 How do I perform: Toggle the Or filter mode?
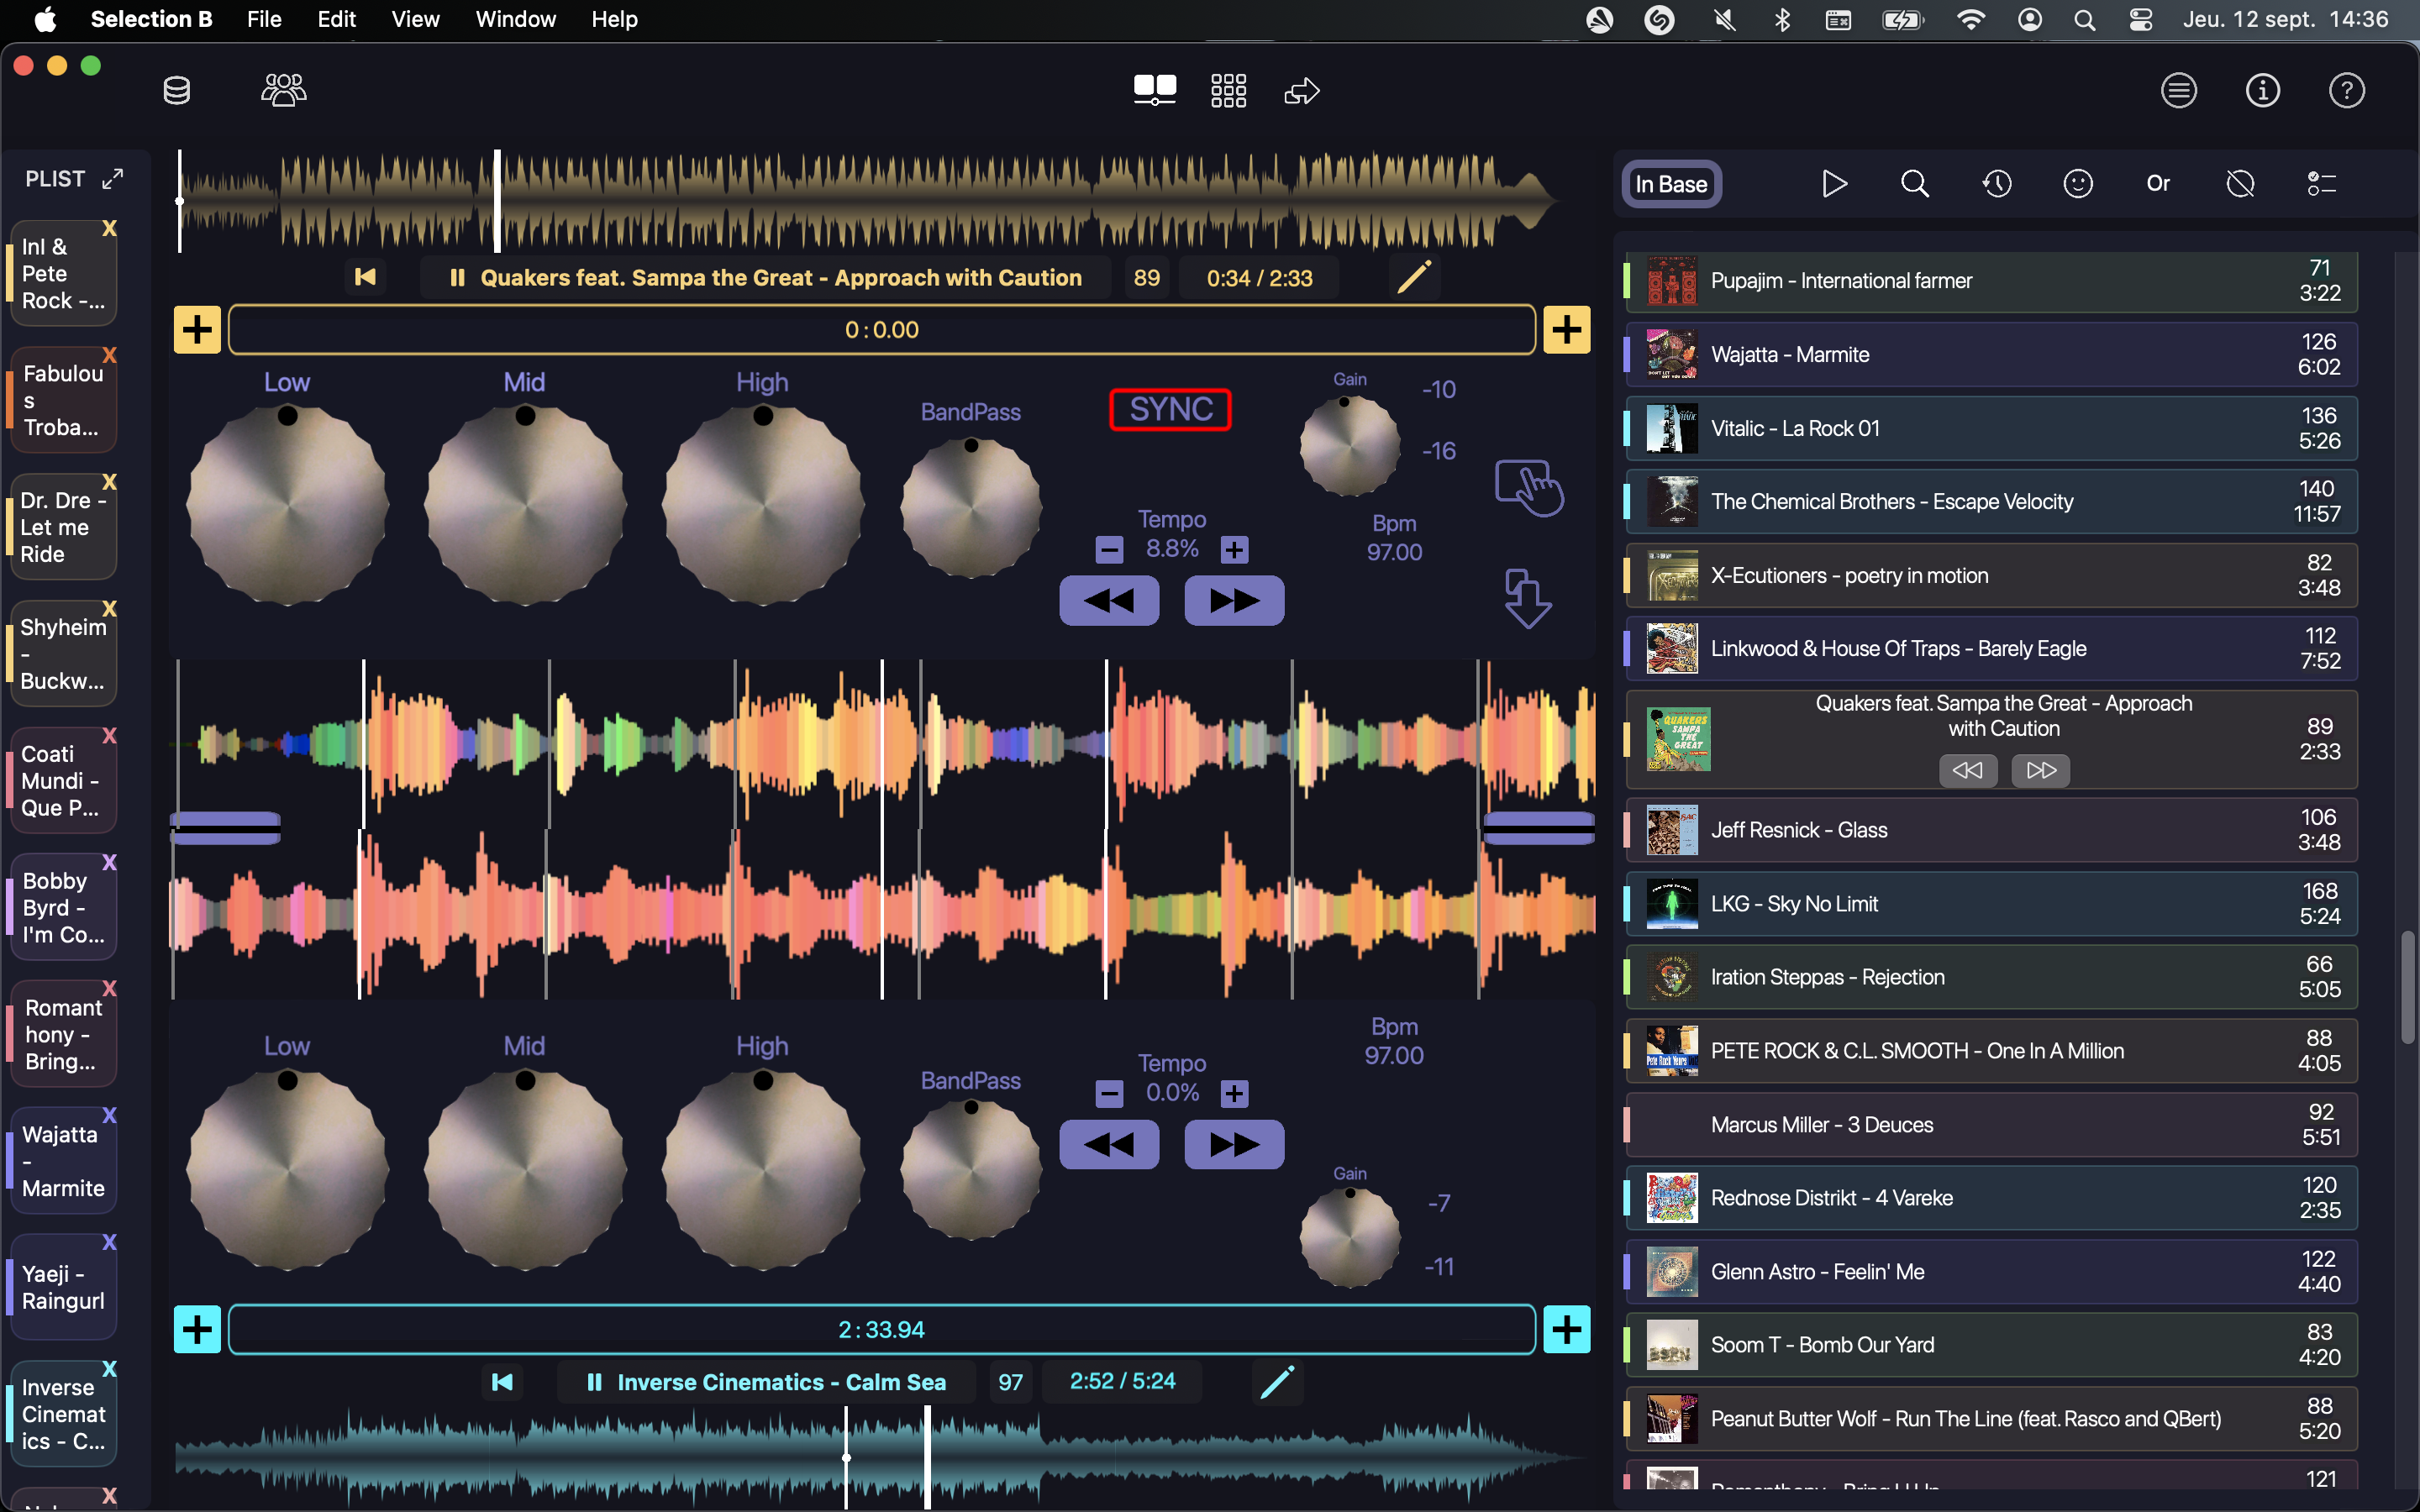(2158, 184)
